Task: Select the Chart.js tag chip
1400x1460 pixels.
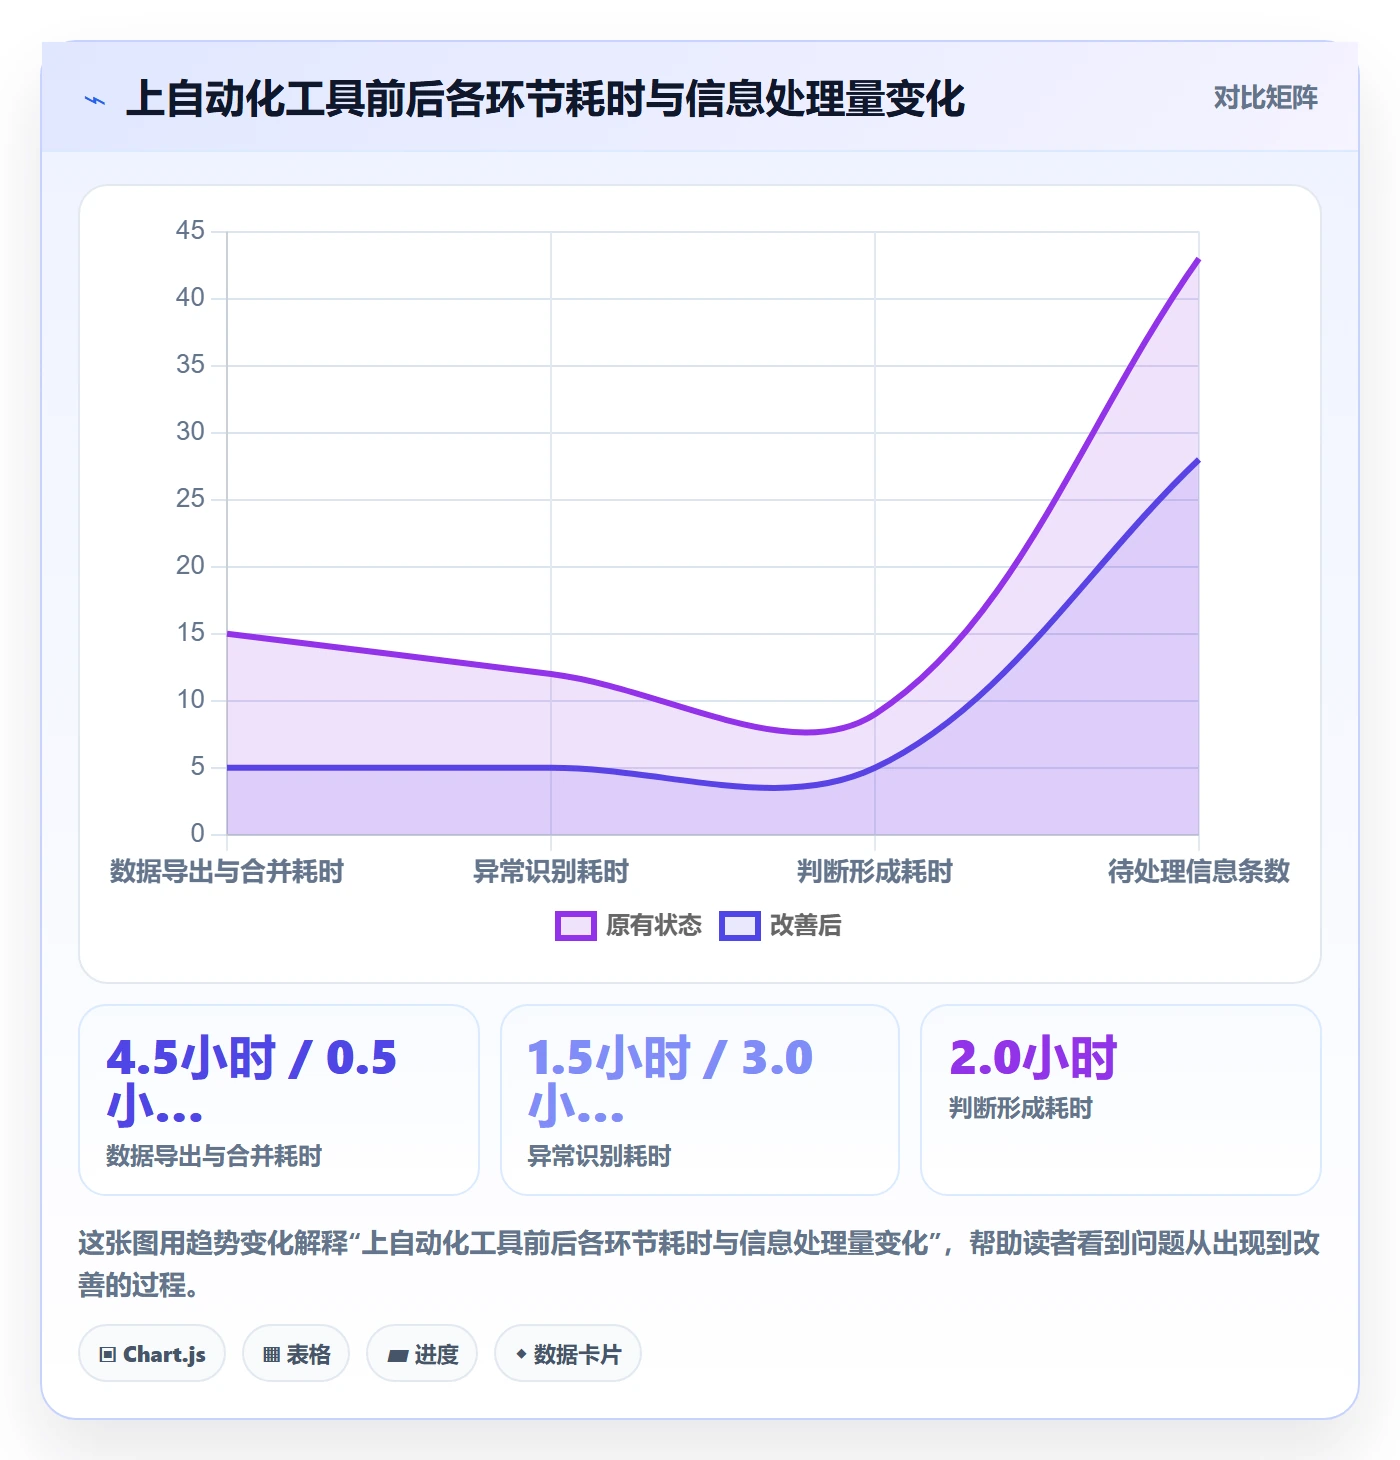Action: click(x=152, y=1354)
